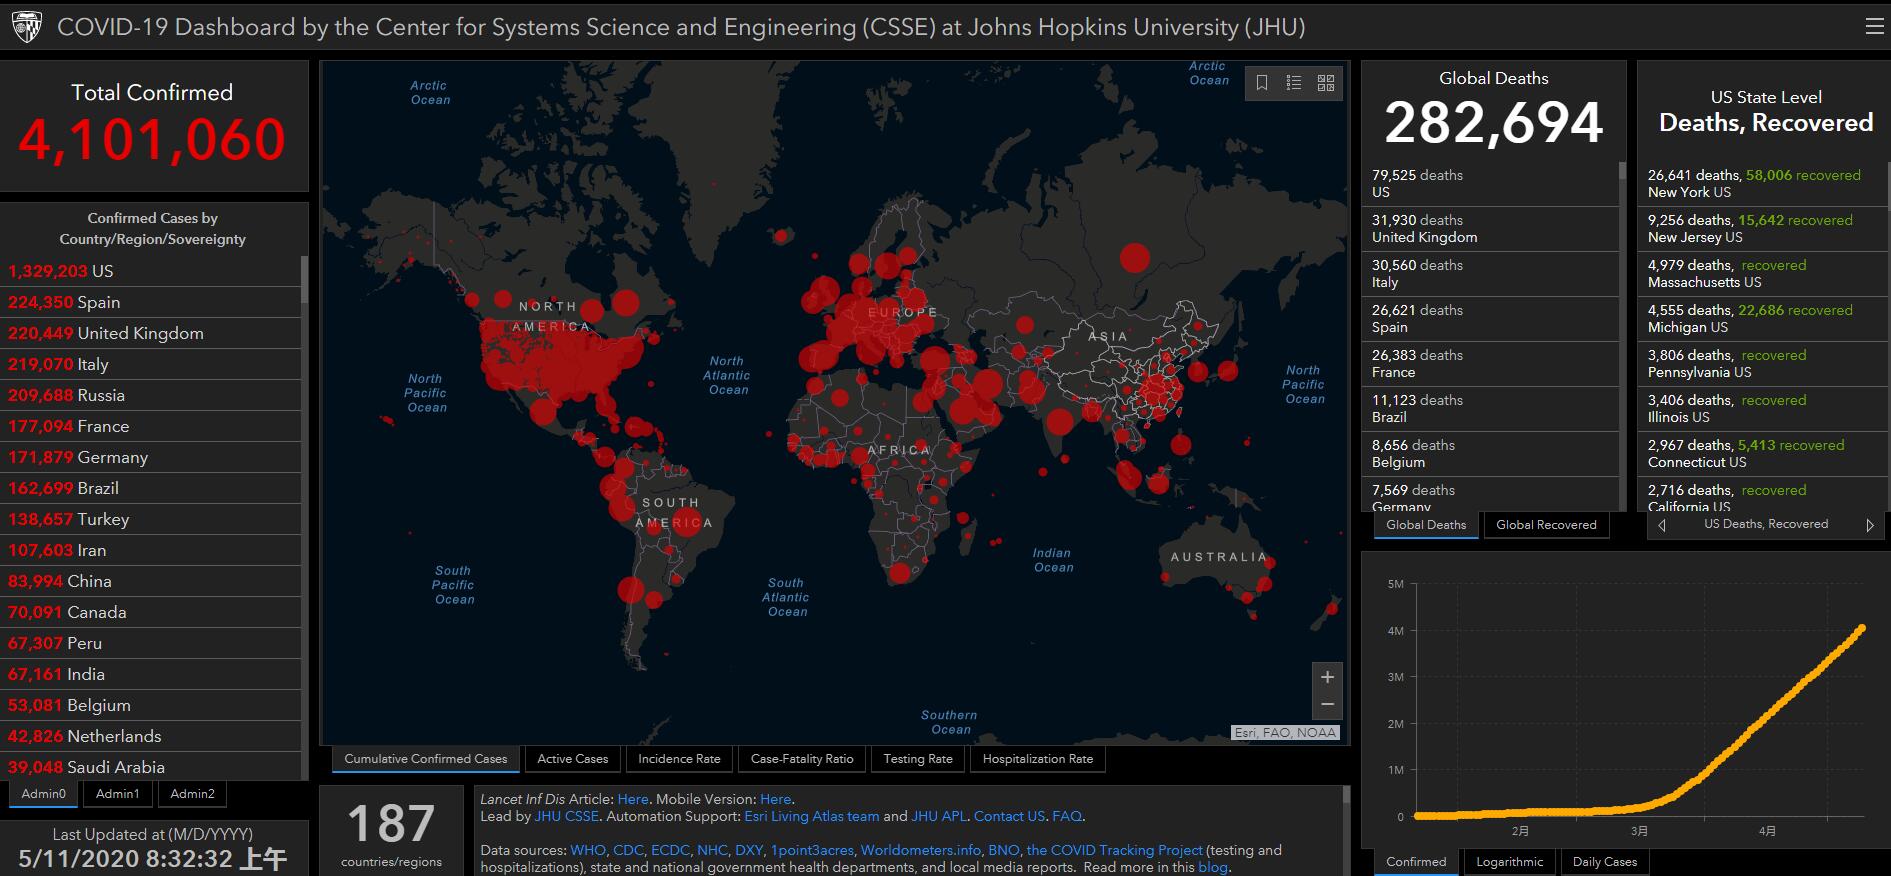1891x876 pixels.
Task: Zoom in on the map
Action: point(1327,677)
